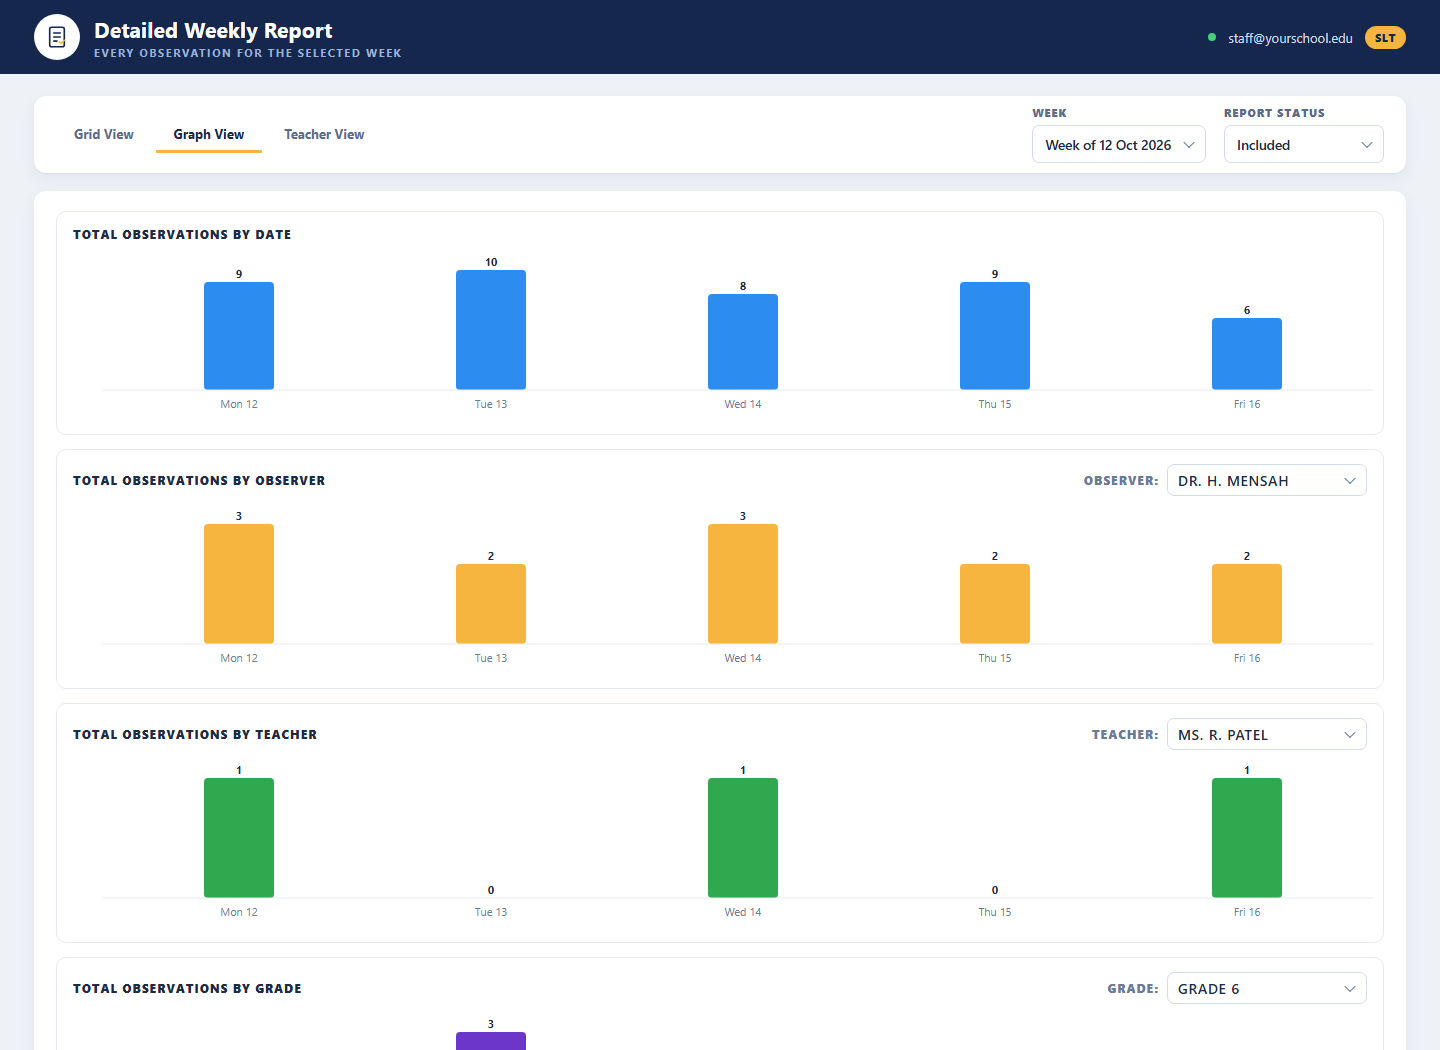The height and width of the screenshot is (1050, 1440).
Task: Select the blue Tue 13 bar showing 10
Action: tap(491, 330)
